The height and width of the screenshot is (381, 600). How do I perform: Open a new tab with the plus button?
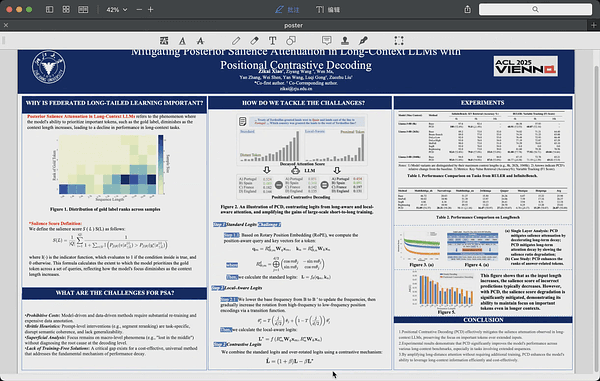(x=593, y=25)
